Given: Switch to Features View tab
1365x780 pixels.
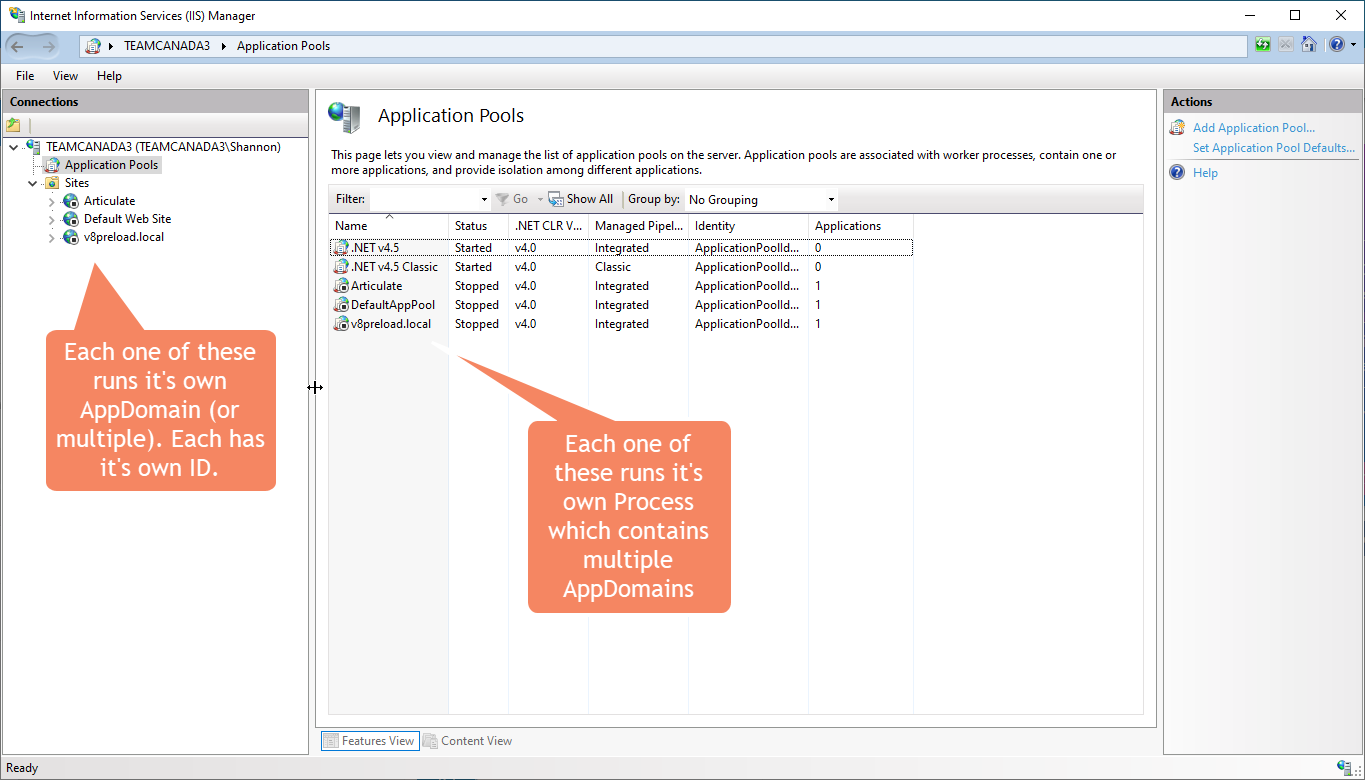Looking at the screenshot, I should (369, 741).
